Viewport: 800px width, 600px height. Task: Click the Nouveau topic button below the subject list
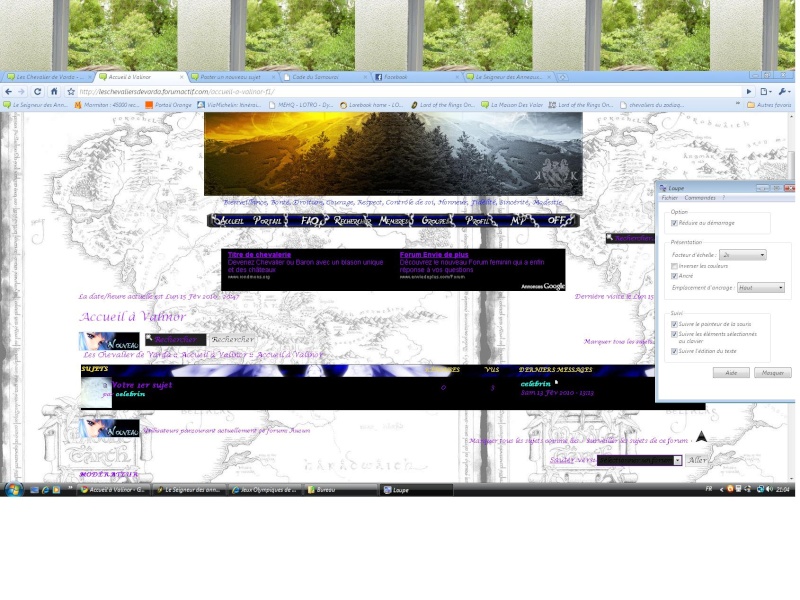coord(109,429)
